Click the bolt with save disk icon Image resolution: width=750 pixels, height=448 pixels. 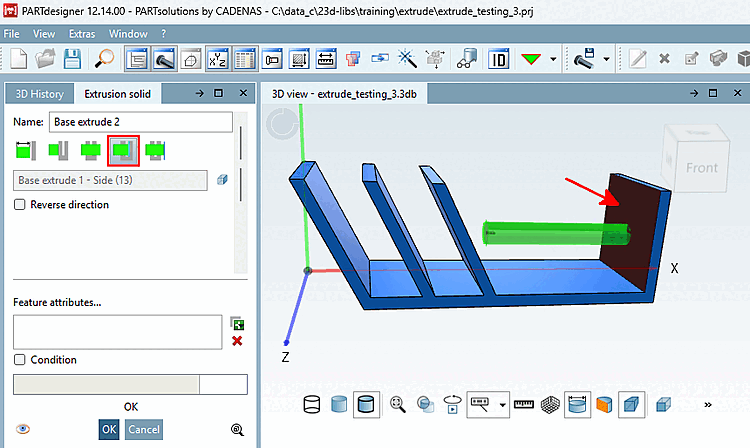584,59
